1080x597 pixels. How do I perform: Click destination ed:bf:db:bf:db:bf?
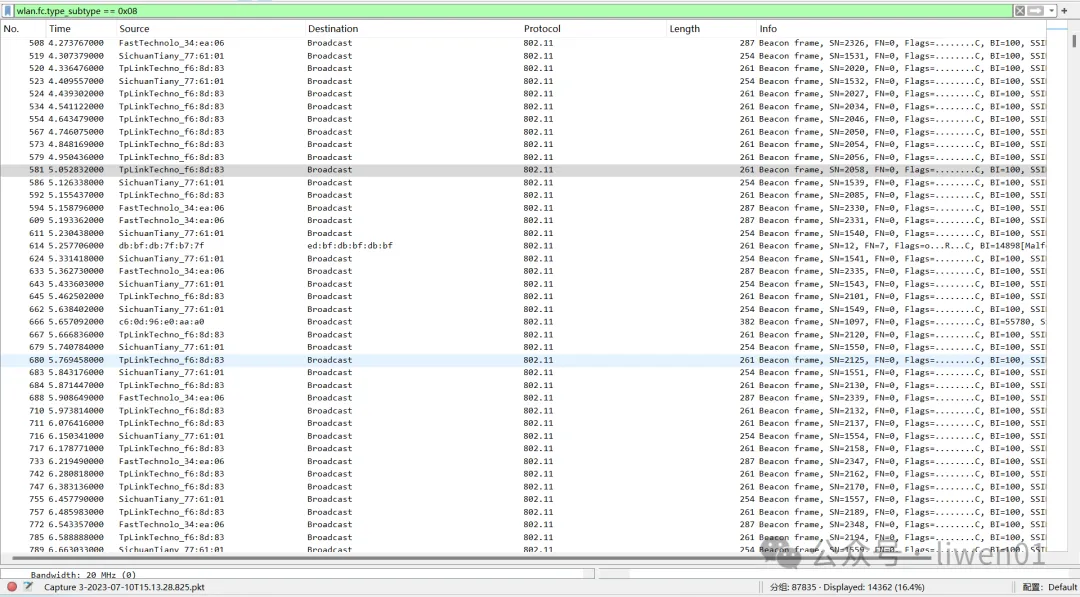350,246
